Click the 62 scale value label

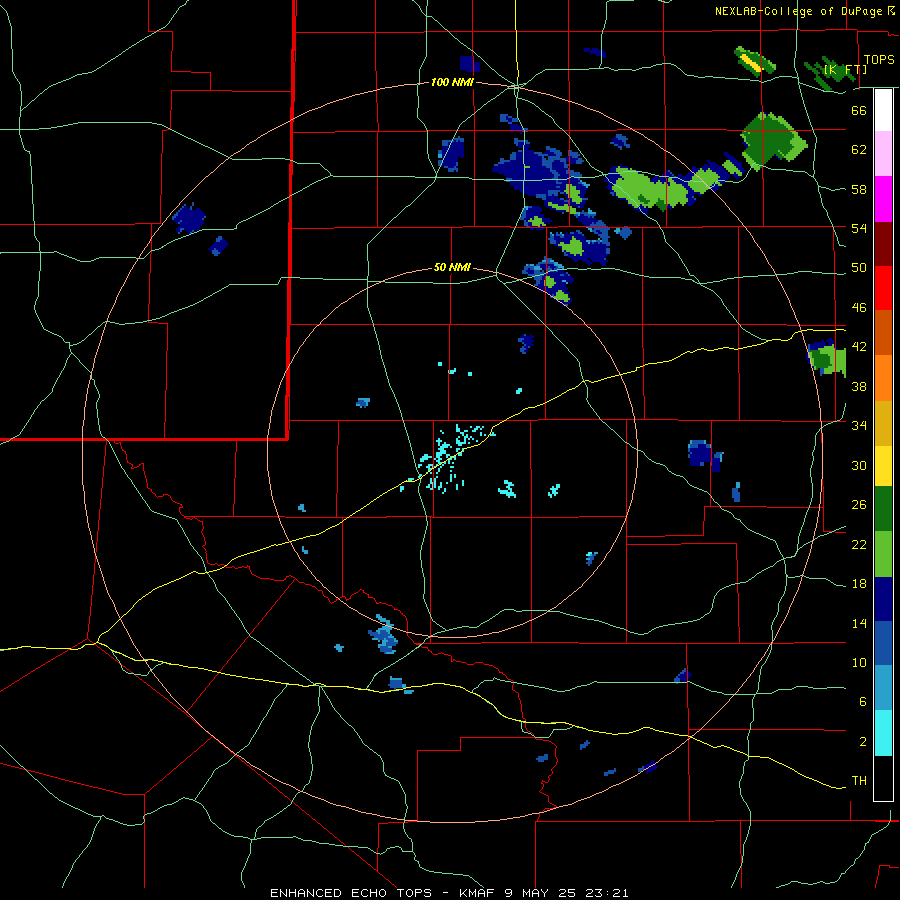(859, 150)
